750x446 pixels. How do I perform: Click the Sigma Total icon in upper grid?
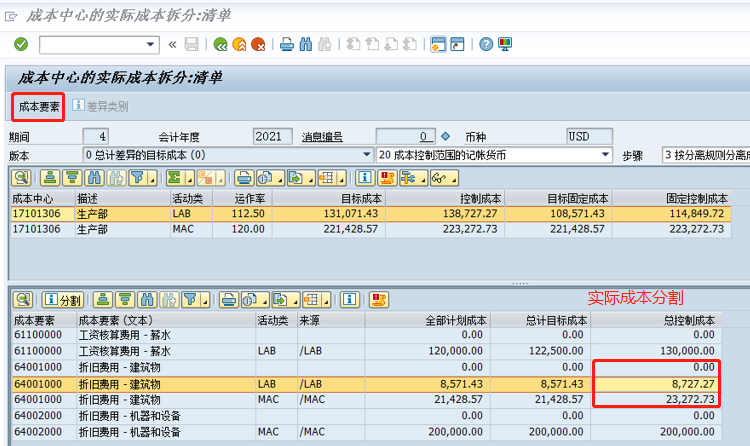[175, 178]
